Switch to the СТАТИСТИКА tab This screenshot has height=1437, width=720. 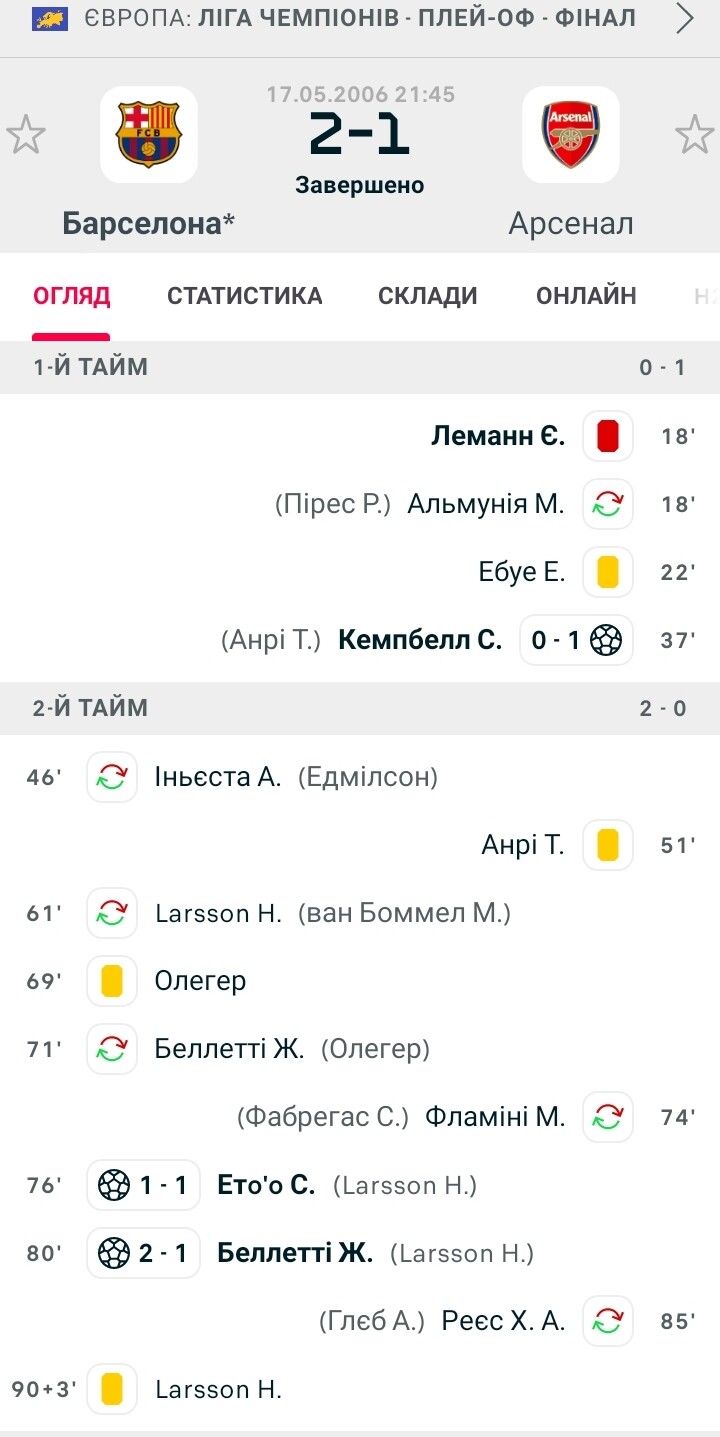(x=245, y=296)
